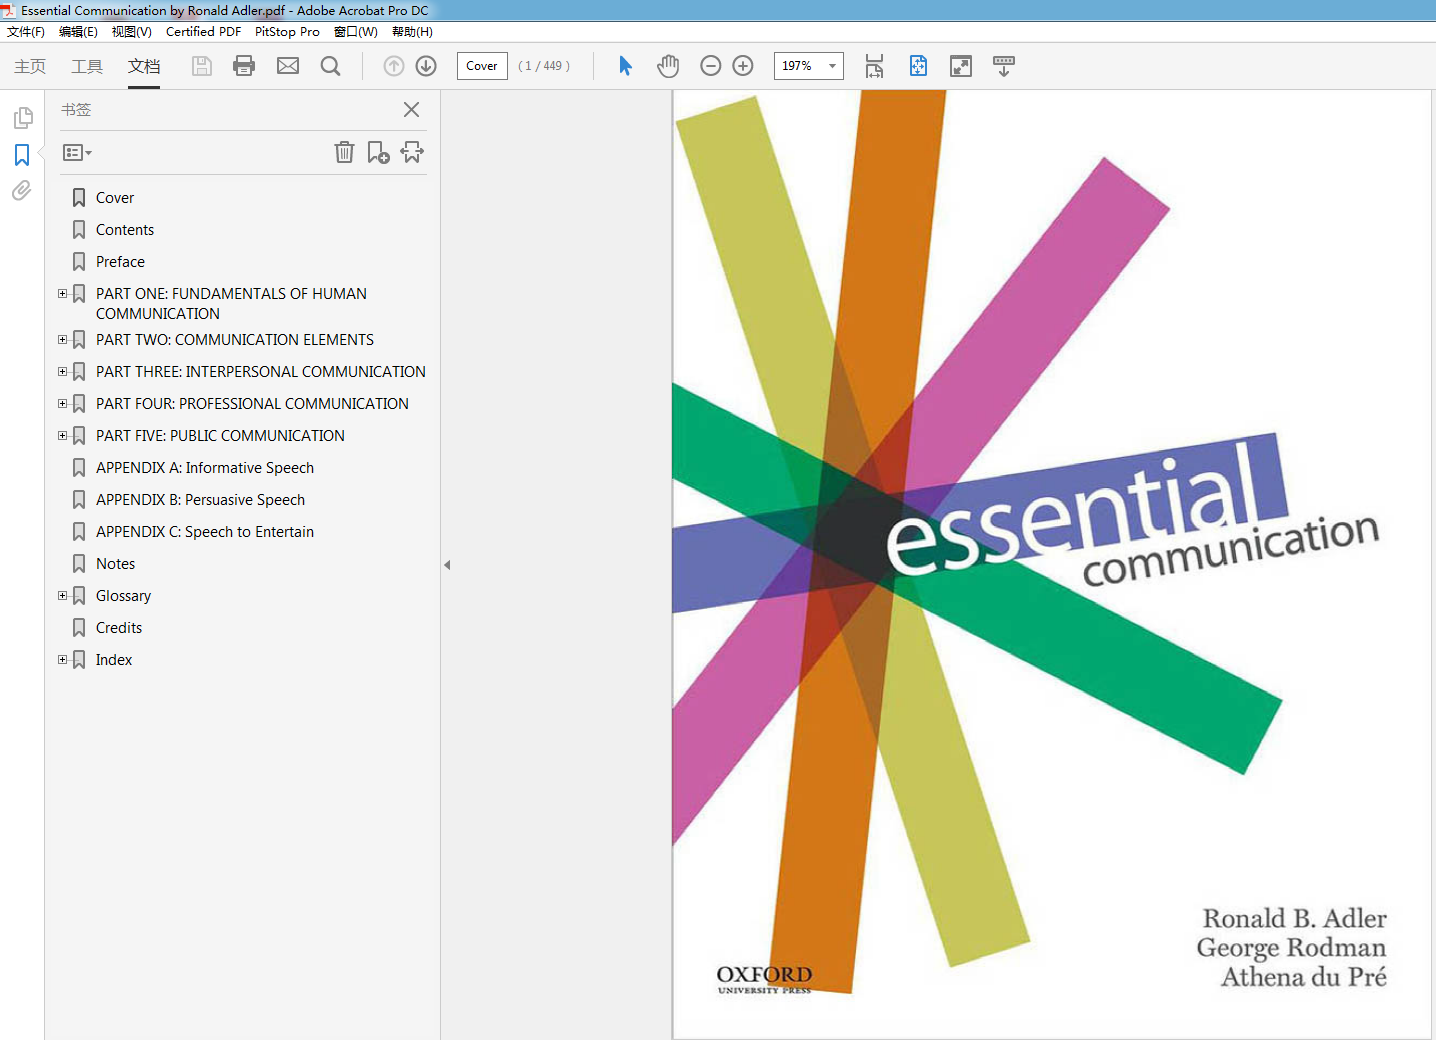The width and height of the screenshot is (1436, 1040).
Task: Open the zoom level dropdown
Action: 832,66
